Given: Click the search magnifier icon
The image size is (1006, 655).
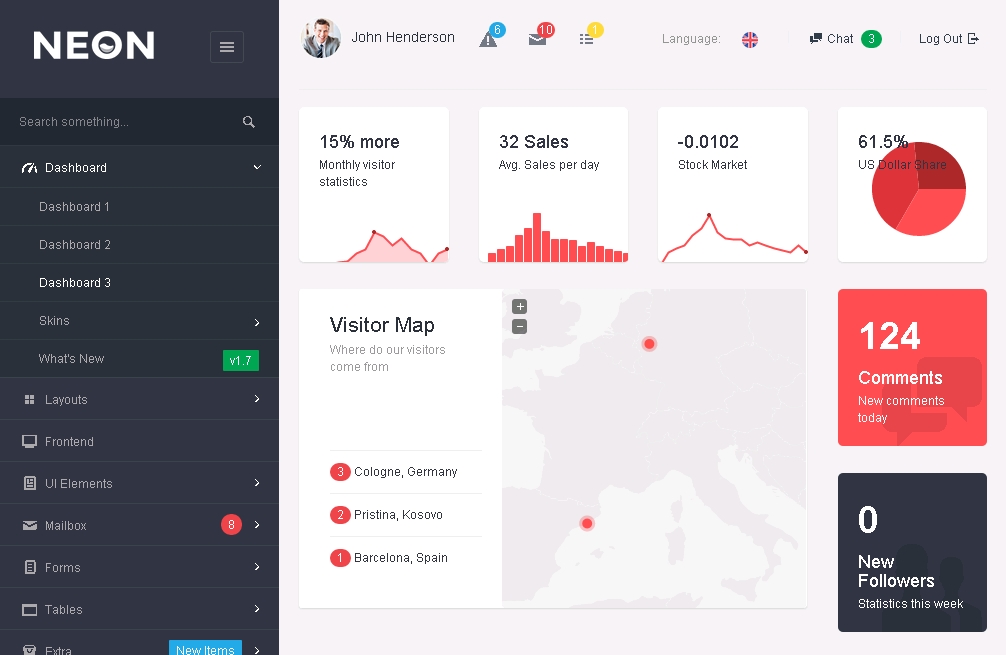Looking at the screenshot, I should [249, 122].
